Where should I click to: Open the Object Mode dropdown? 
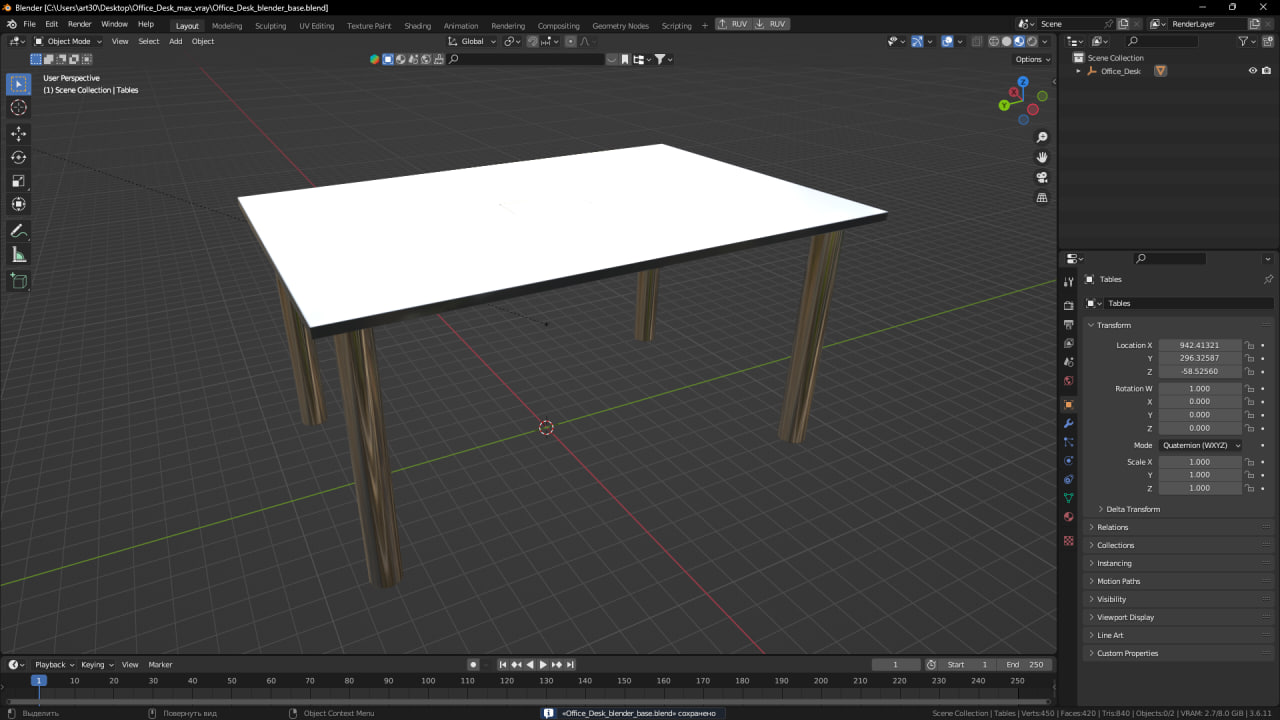68,41
